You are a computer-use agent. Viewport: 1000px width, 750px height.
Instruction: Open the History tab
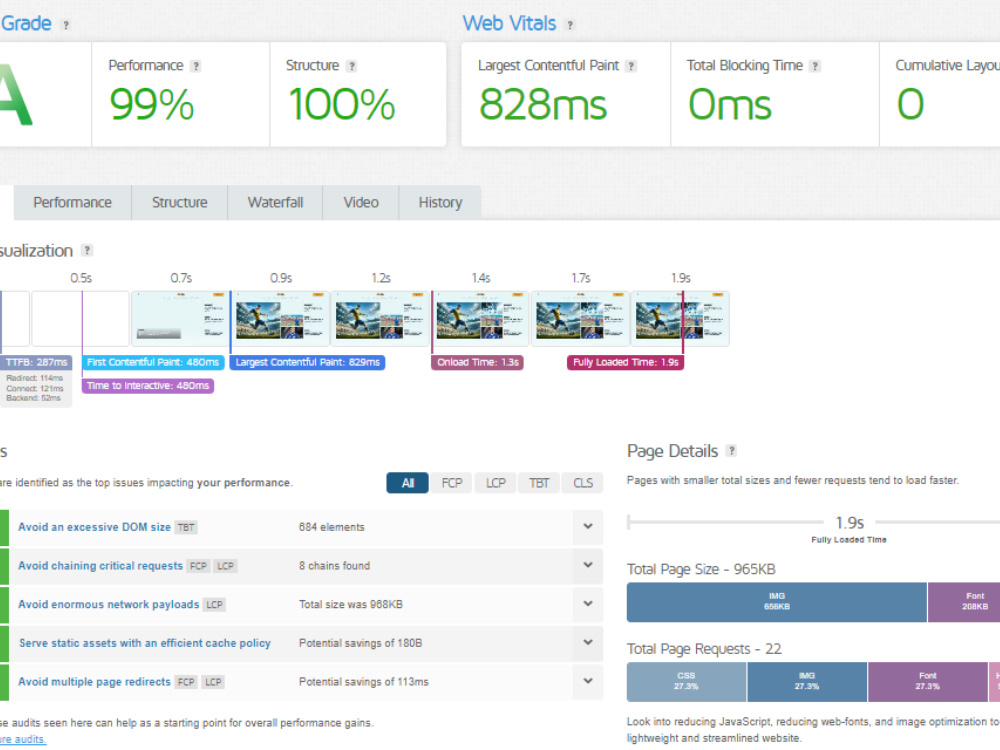coord(440,203)
